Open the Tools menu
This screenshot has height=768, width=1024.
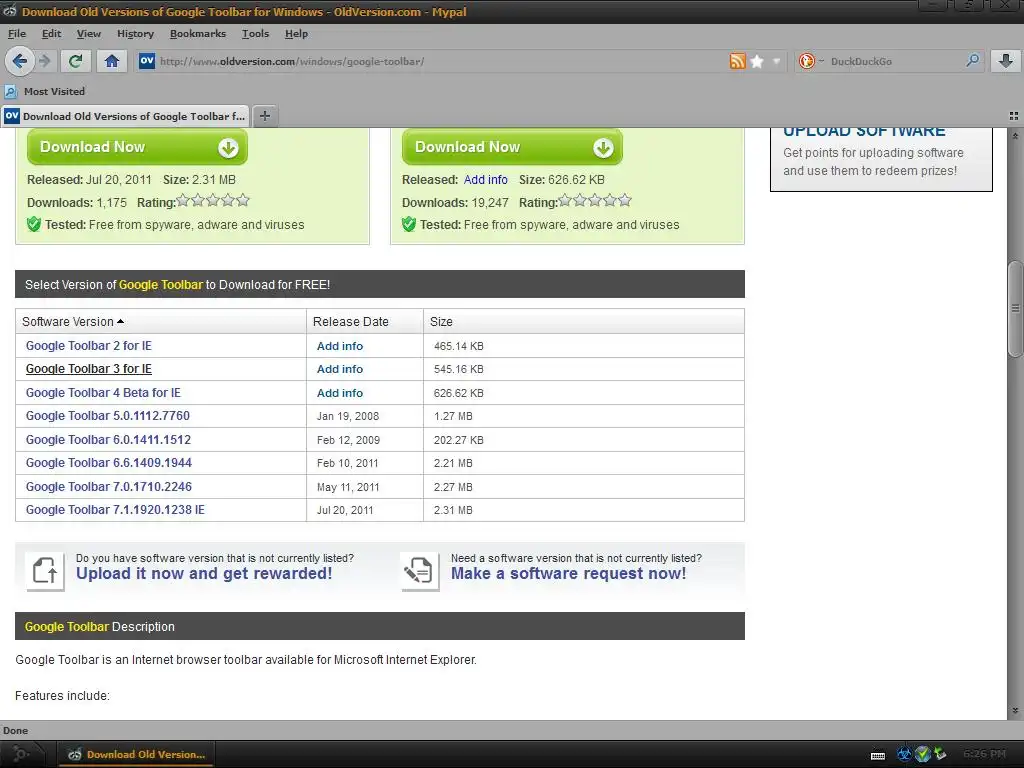pos(255,34)
